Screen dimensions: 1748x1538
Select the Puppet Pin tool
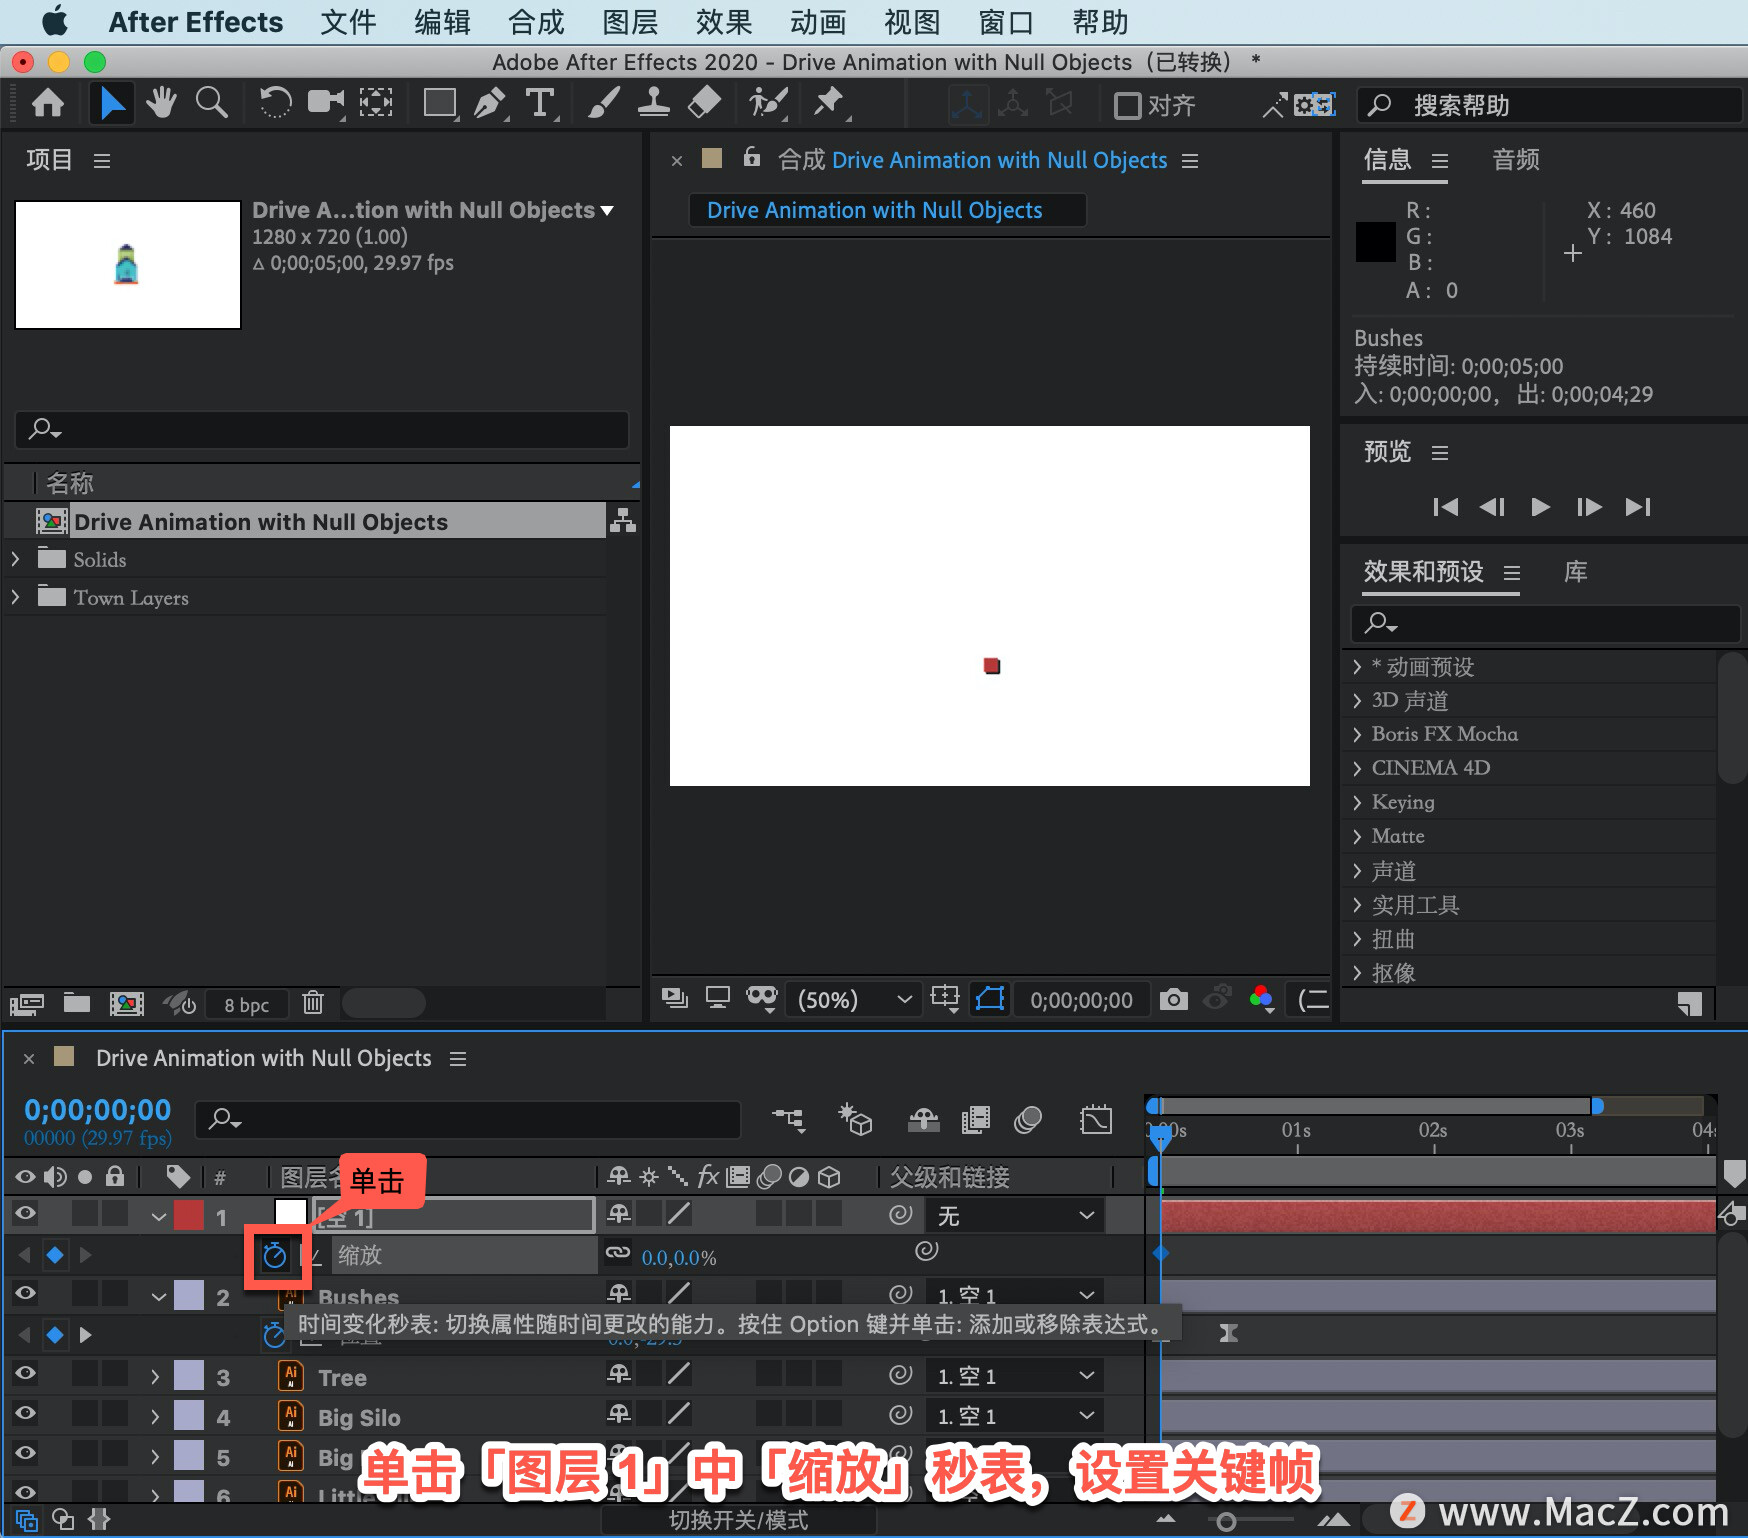point(830,103)
